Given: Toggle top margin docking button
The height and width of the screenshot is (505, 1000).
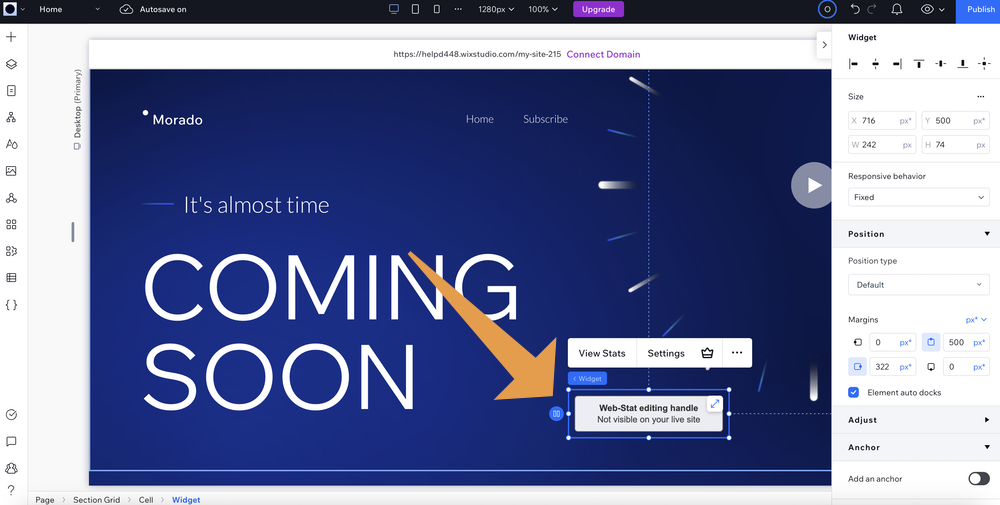Looking at the screenshot, I should click(x=931, y=342).
